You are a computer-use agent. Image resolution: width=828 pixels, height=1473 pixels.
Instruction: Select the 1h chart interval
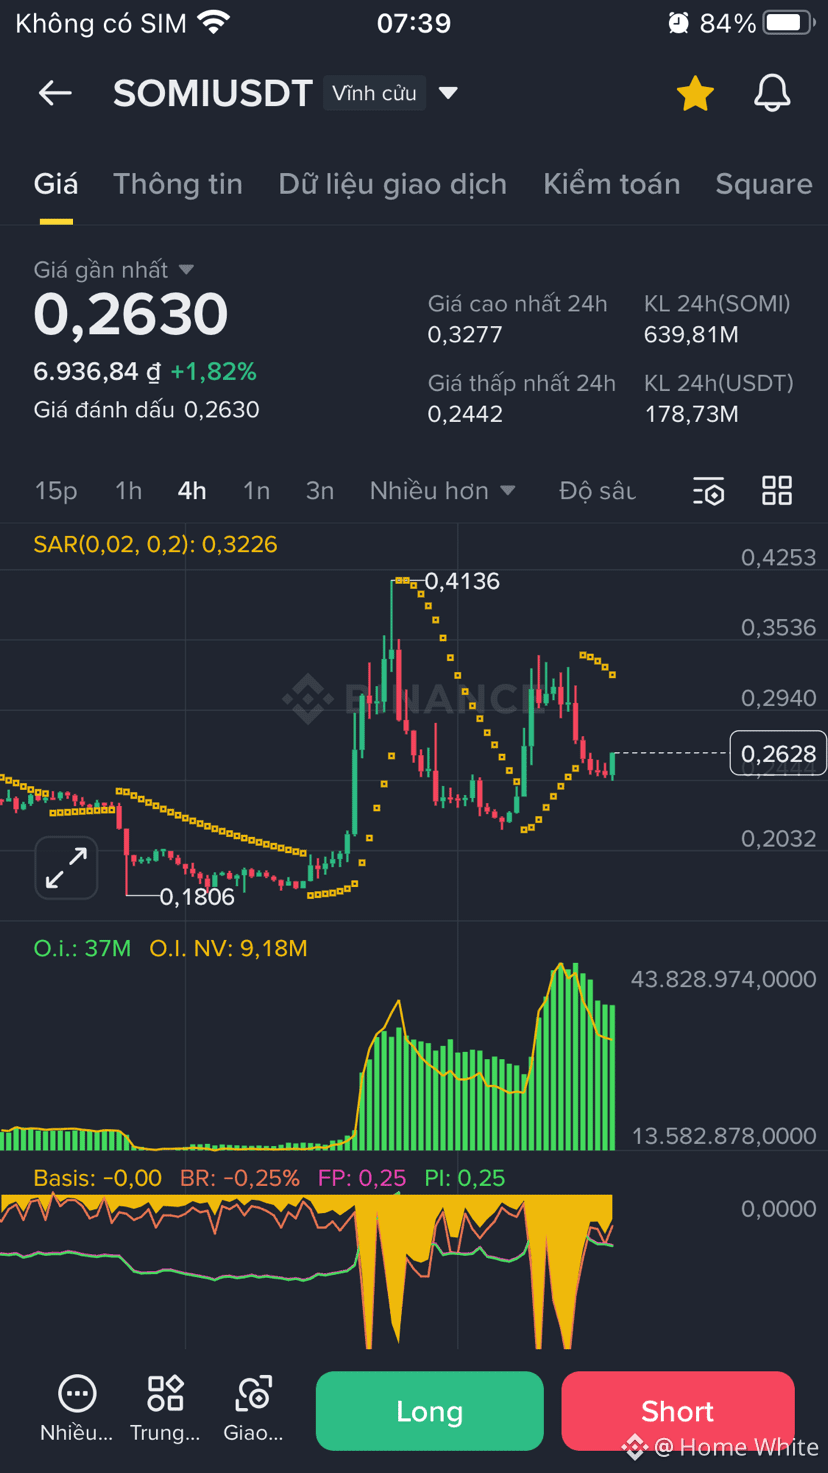click(x=128, y=491)
